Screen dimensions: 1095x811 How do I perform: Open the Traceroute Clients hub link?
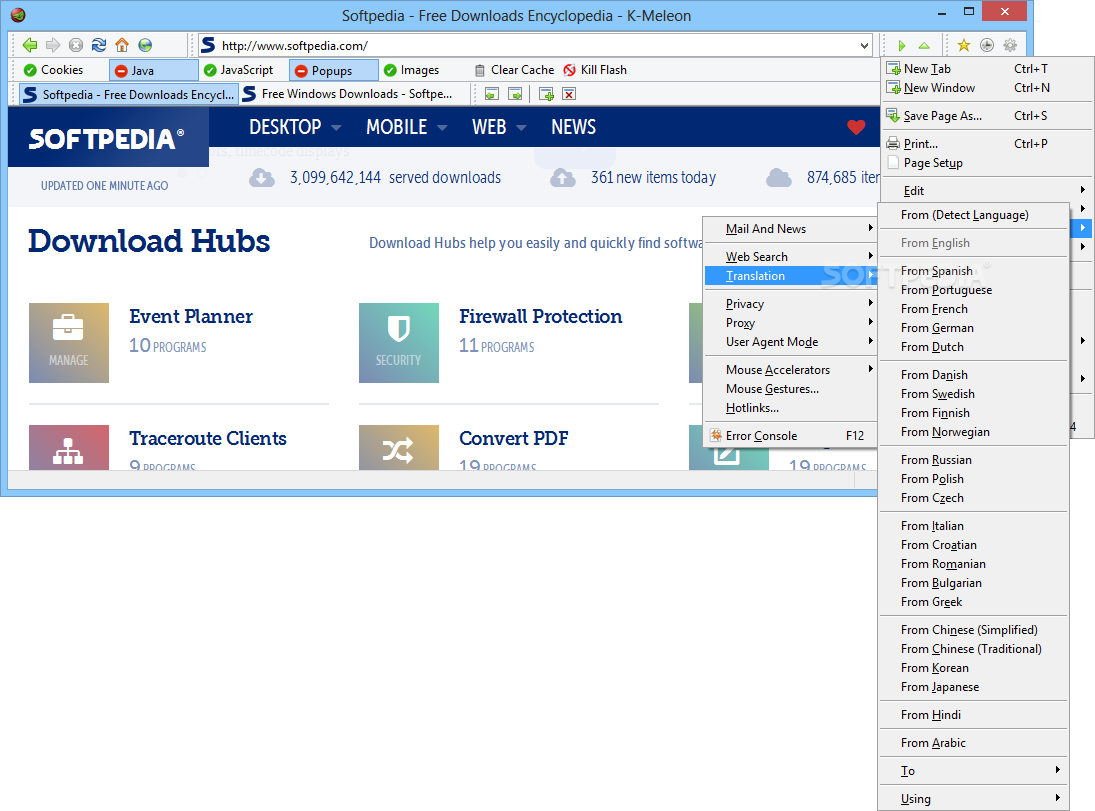[207, 438]
